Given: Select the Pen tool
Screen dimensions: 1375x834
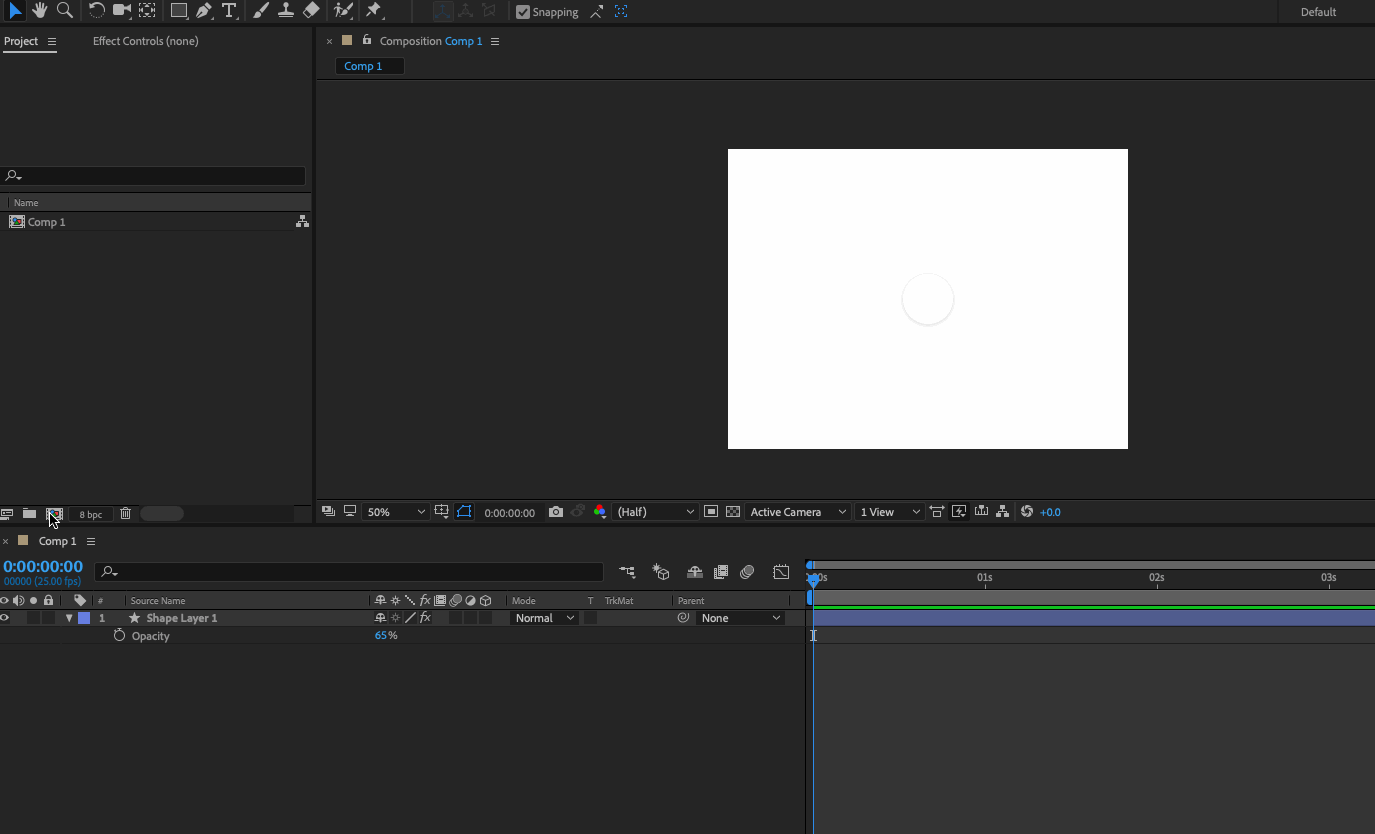Looking at the screenshot, I should pyautogui.click(x=204, y=11).
